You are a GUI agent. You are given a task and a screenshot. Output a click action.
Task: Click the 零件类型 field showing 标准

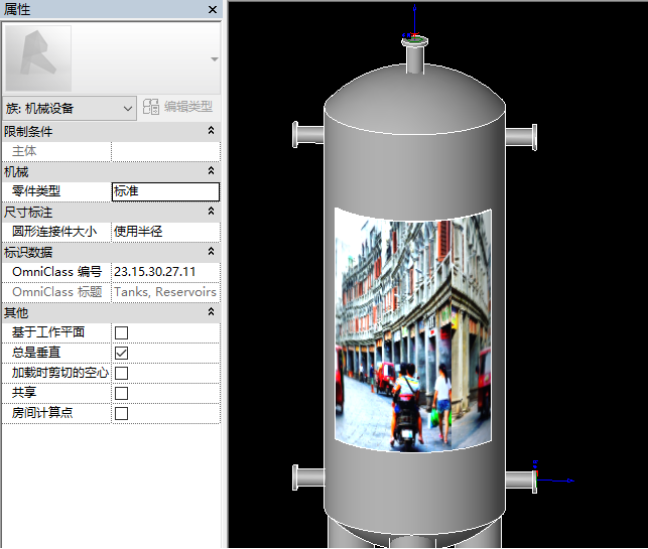point(165,191)
